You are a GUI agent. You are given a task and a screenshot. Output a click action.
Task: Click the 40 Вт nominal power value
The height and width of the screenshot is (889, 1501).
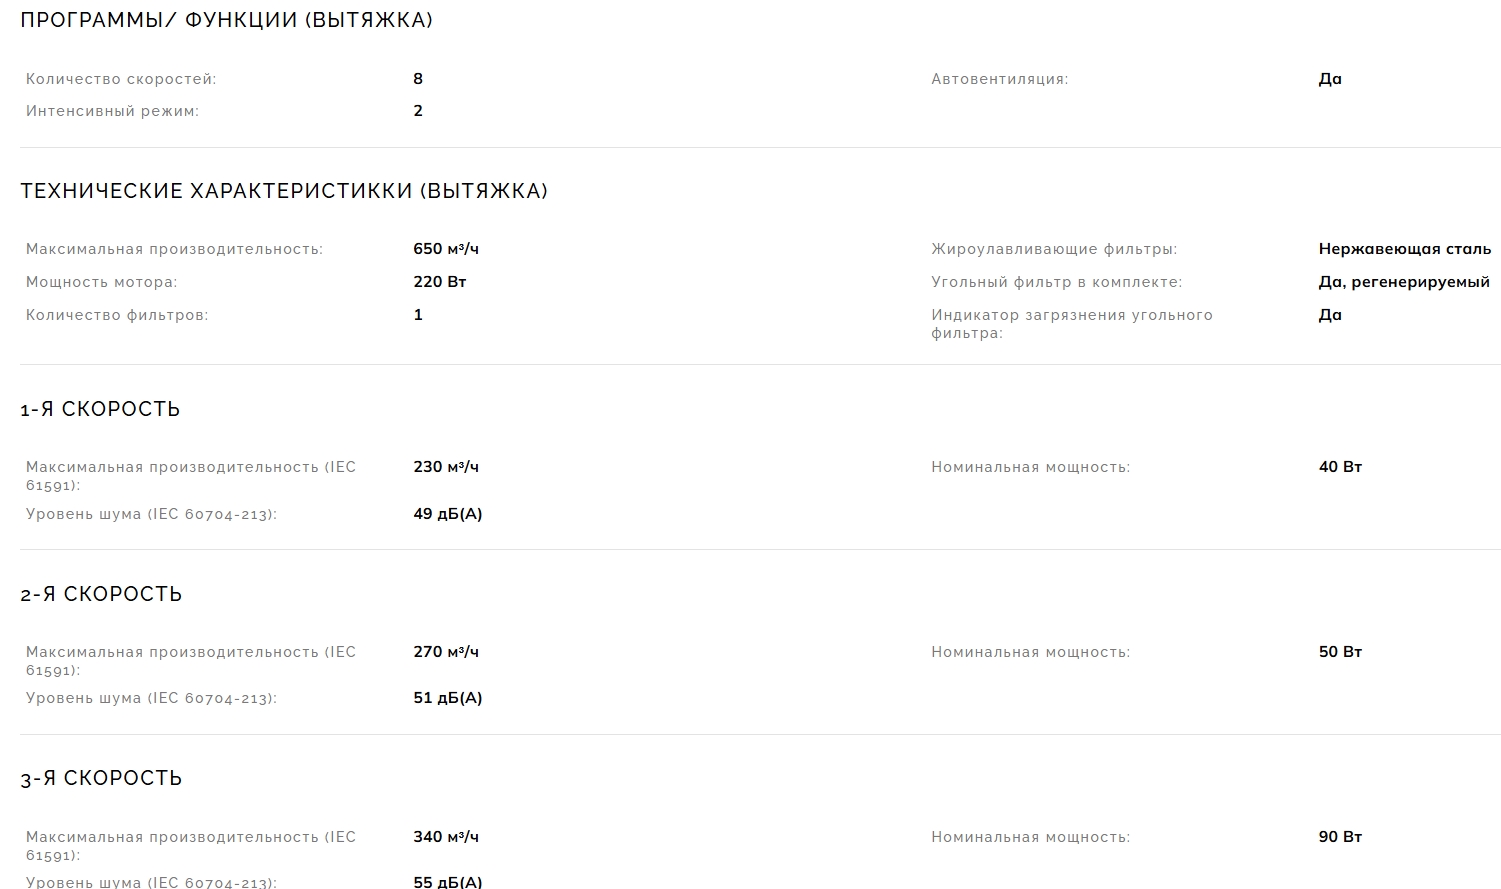1340,467
